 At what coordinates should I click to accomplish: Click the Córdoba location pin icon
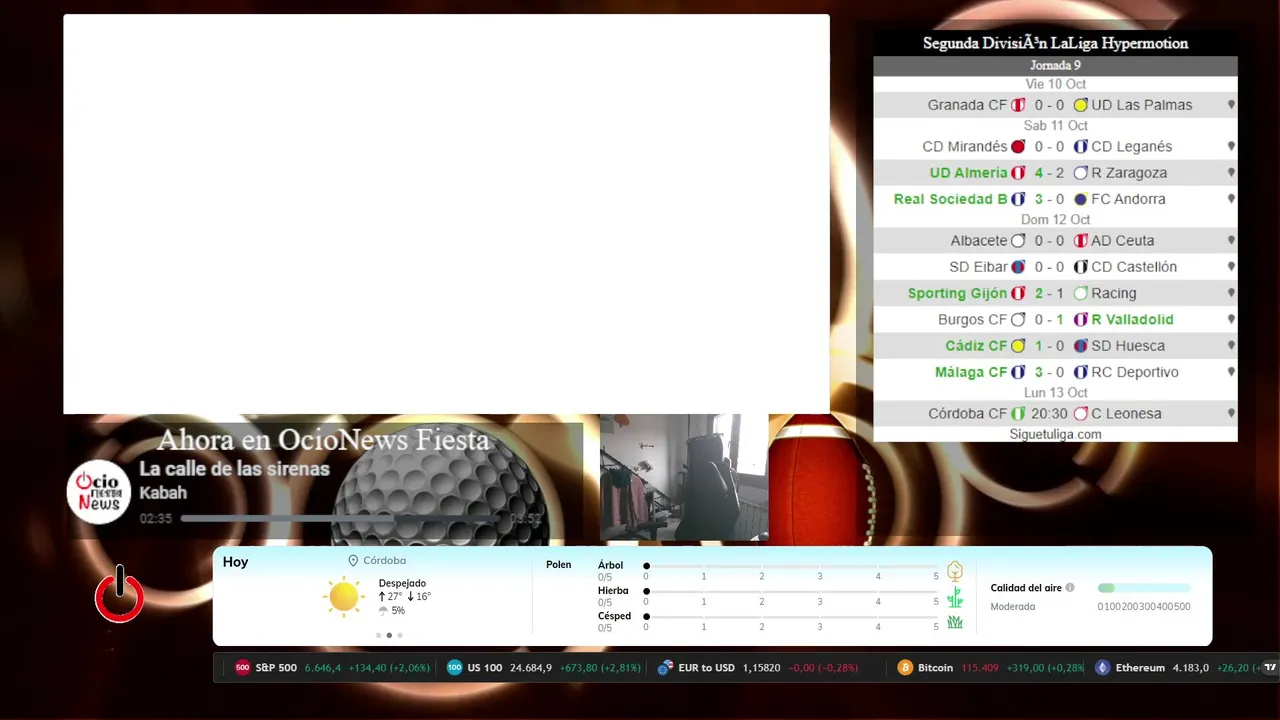pos(353,561)
